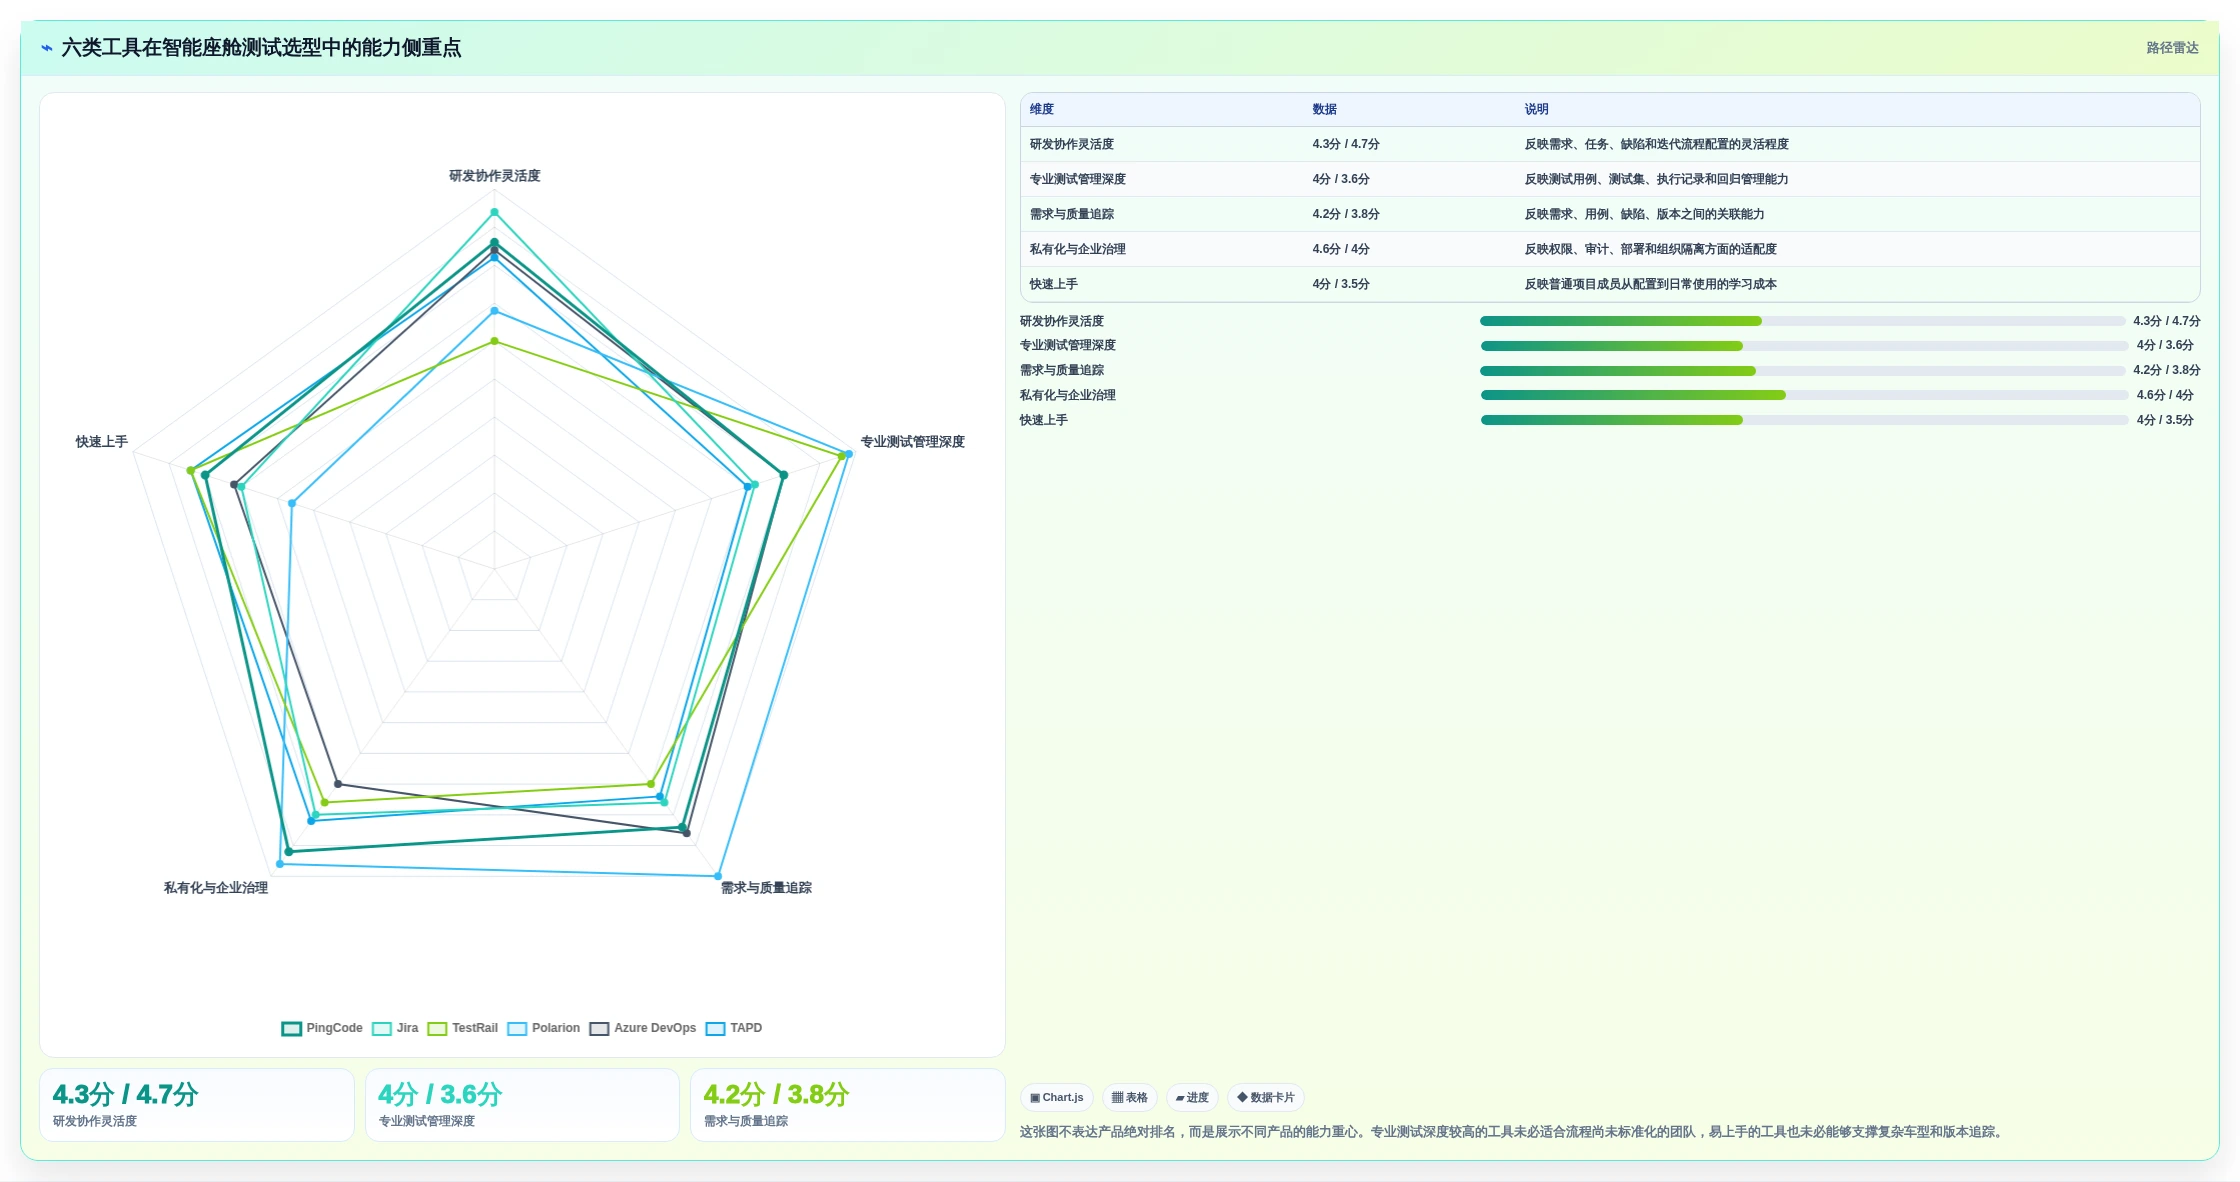Hide the Polarion series in legend
2240x1182 pixels.
pyautogui.click(x=517, y=1028)
